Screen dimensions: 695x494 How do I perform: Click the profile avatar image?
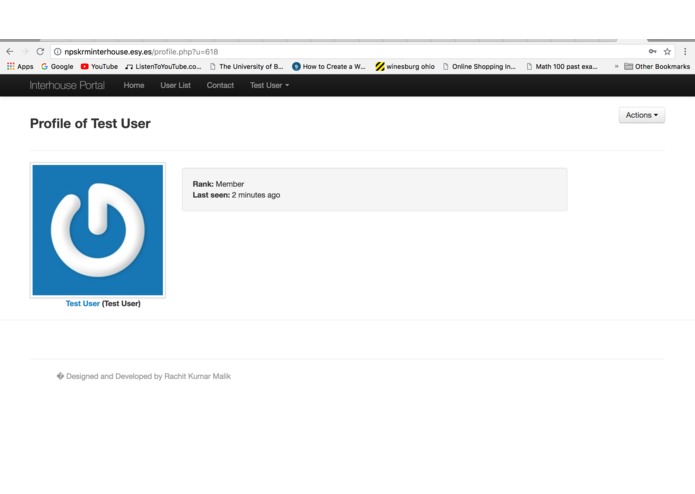tap(98, 230)
